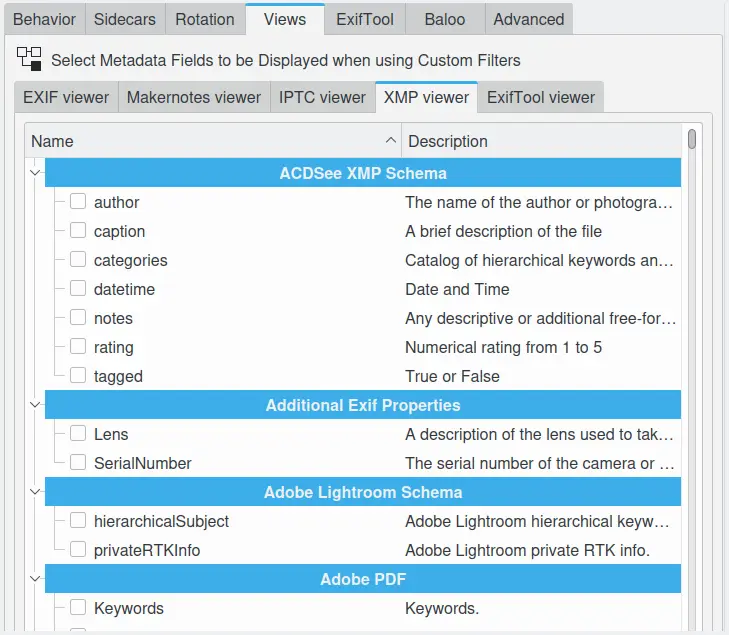Enable the Adobe PDF Keywords checkbox

click(78, 608)
